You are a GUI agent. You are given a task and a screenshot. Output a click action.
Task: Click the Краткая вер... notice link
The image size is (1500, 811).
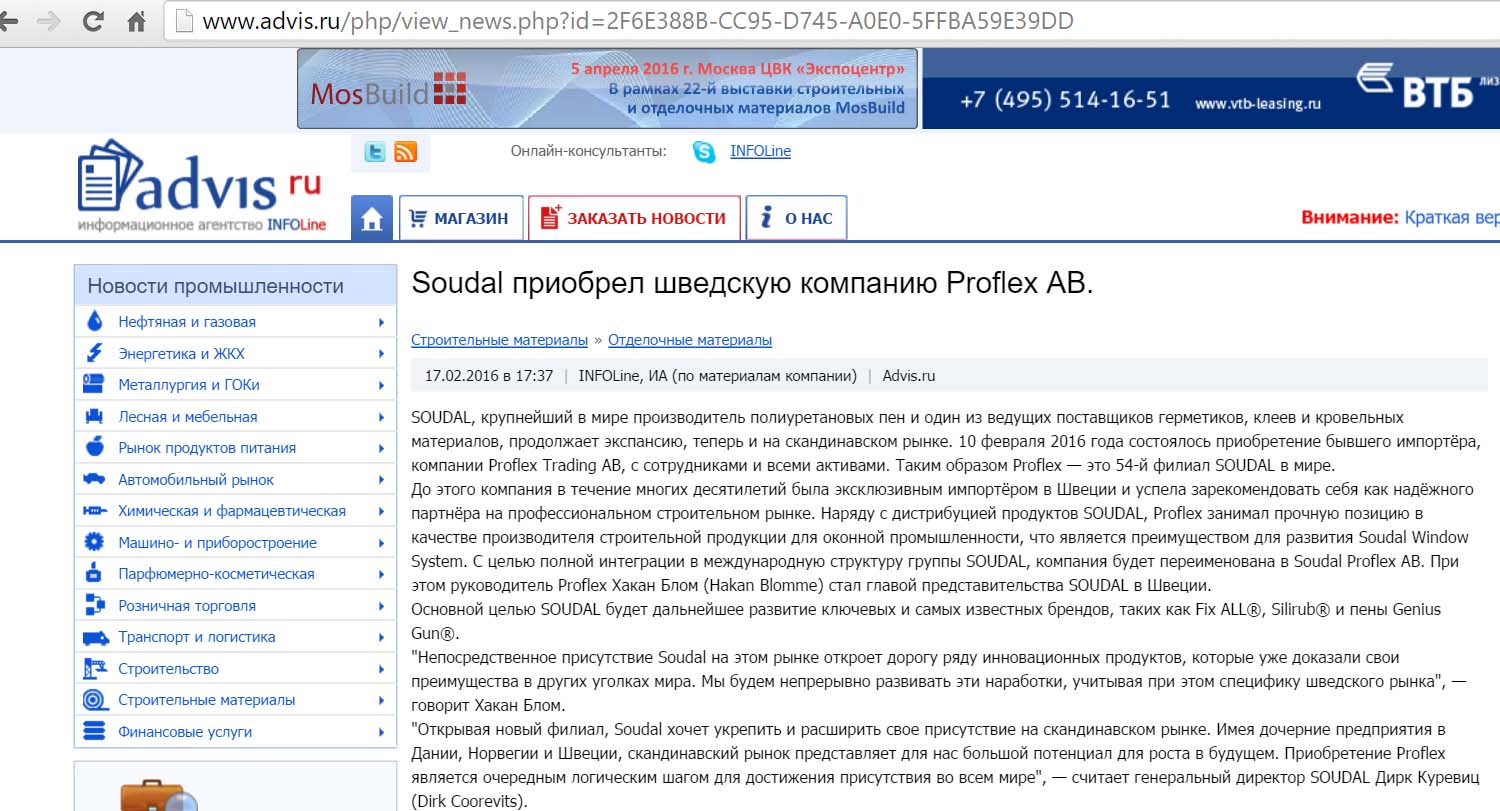(x=1452, y=218)
